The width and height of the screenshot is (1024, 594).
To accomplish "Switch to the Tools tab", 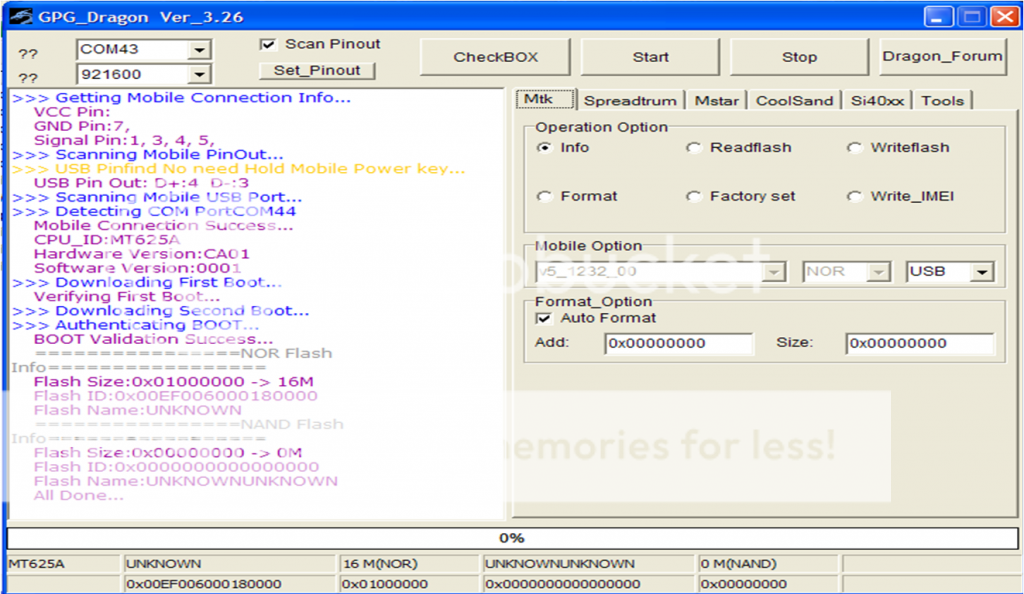I will [x=942, y=101].
